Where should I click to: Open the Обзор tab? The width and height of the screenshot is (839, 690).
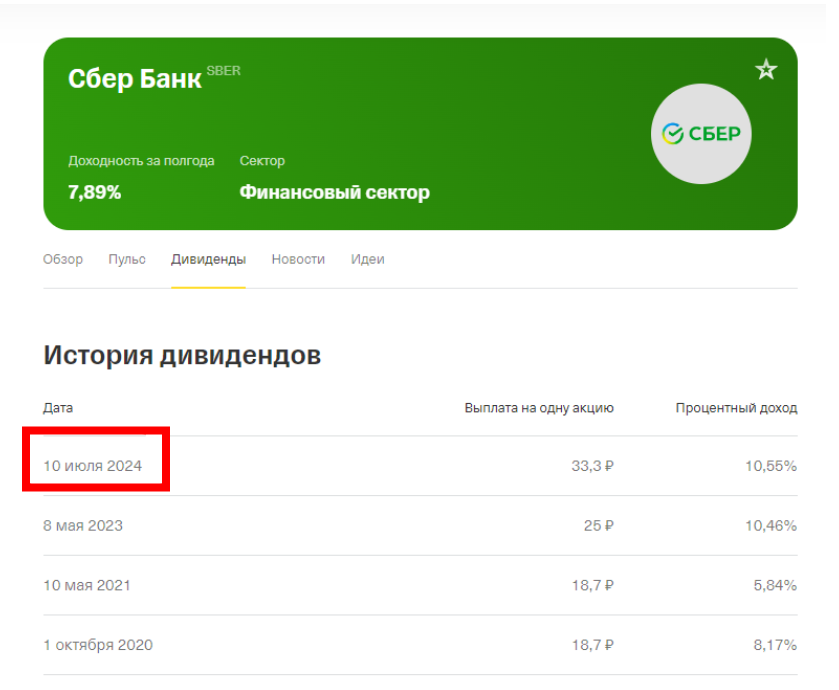pos(63,259)
